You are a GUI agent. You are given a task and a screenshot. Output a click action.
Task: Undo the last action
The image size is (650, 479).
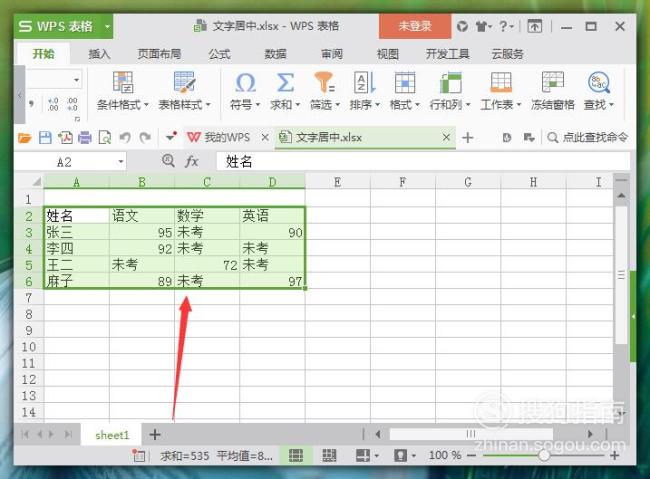[x=125, y=137]
